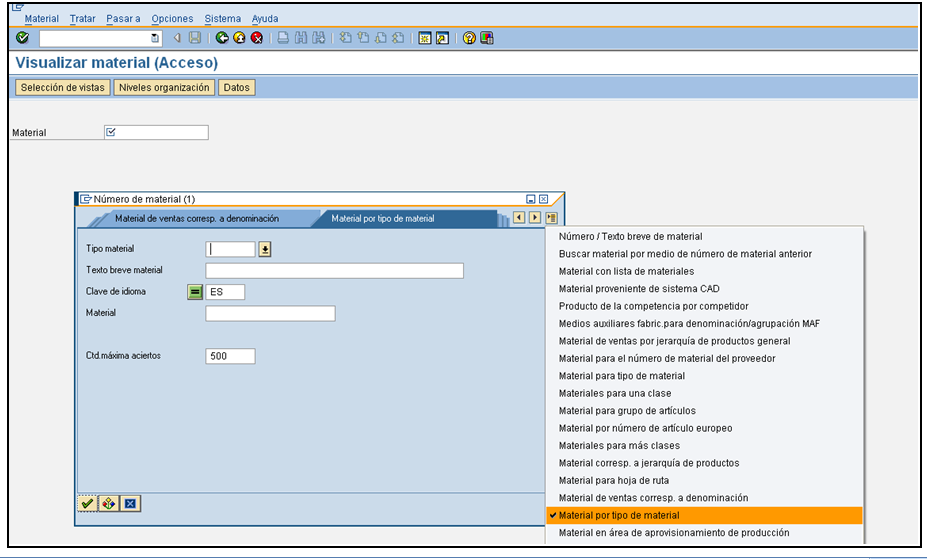This screenshot has height=559, width=927.
Task: Click the multiple selection icon at dialog bottom
Action: point(108,503)
